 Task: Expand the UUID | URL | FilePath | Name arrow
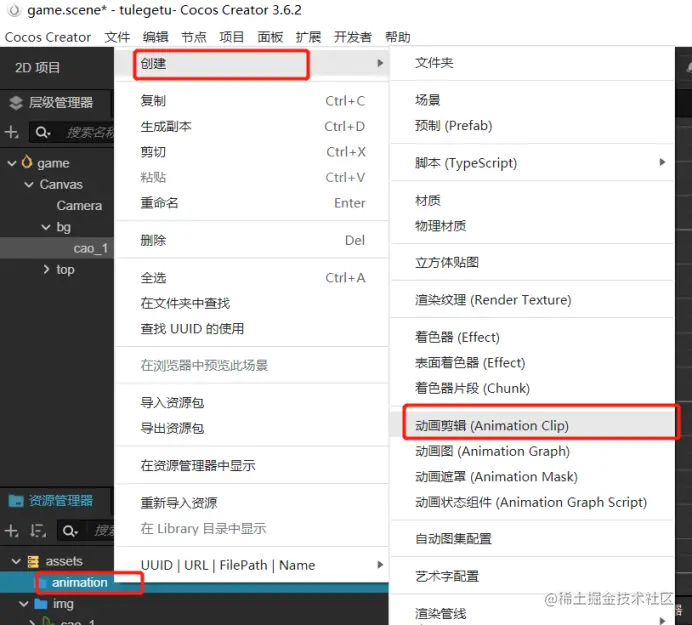(380, 565)
